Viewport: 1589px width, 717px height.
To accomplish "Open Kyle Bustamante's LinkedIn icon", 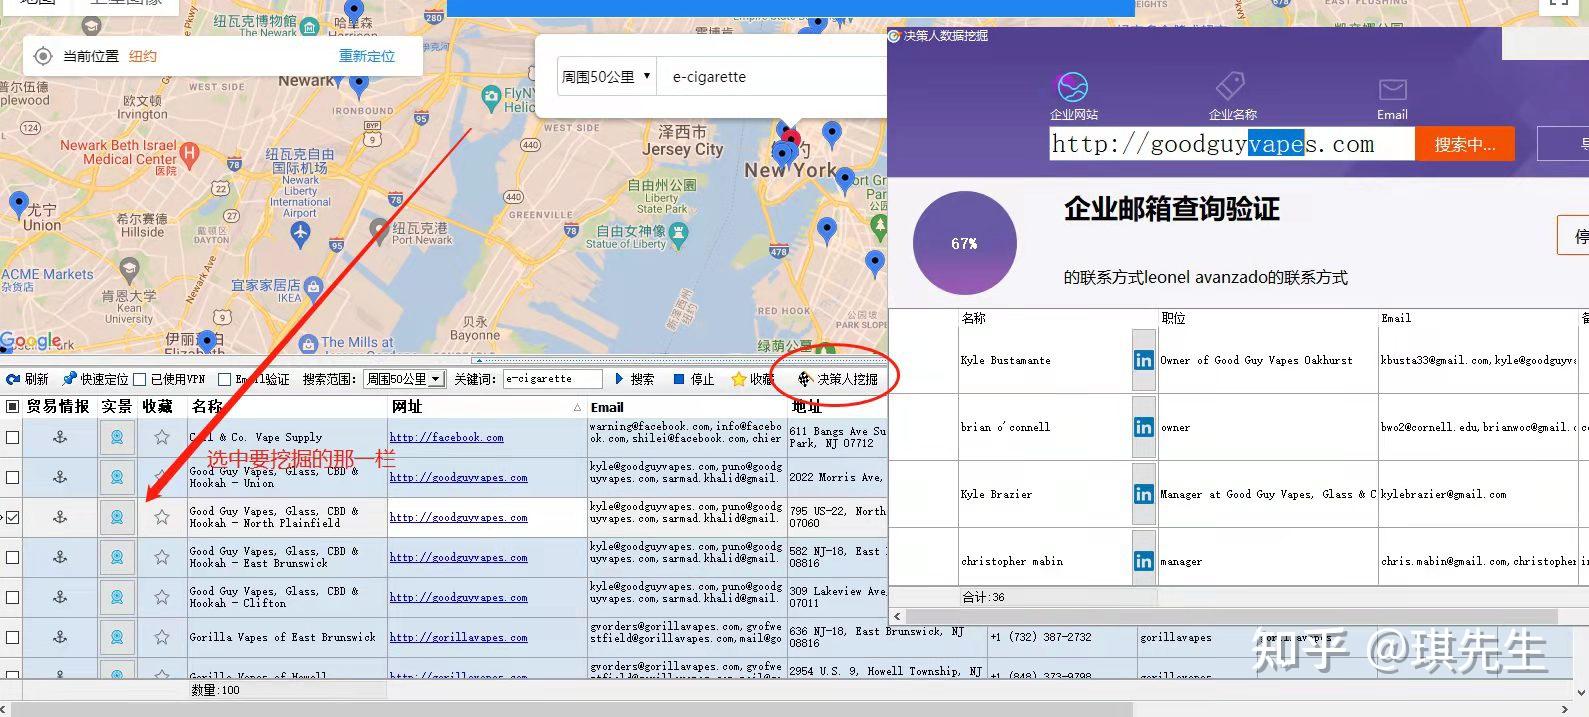I will coord(1144,360).
